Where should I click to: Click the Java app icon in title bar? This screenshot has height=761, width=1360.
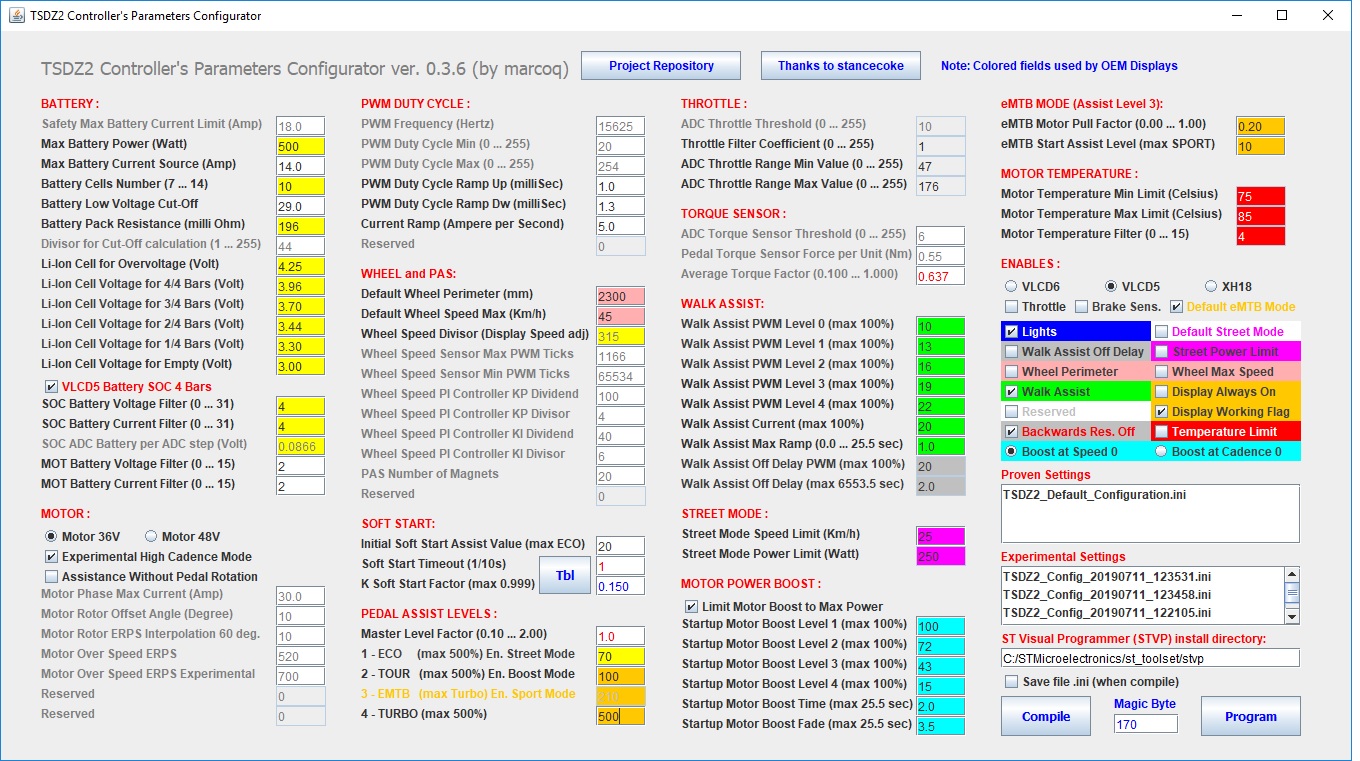coord(17,15)
